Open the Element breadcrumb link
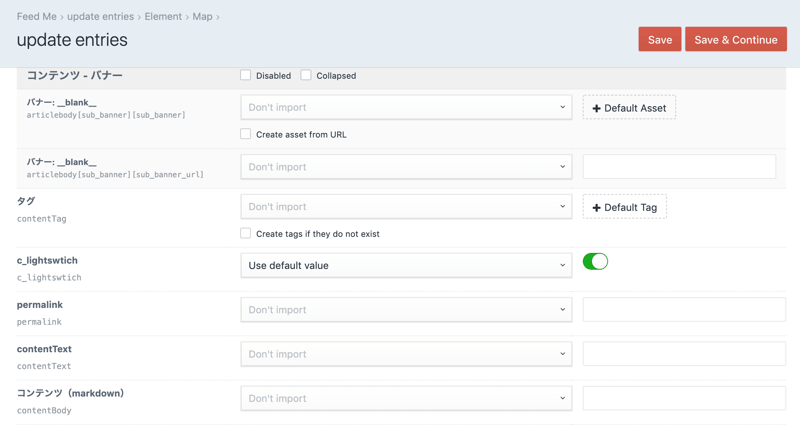This screenshot has height=434, width=800. [x=163, y=16]
